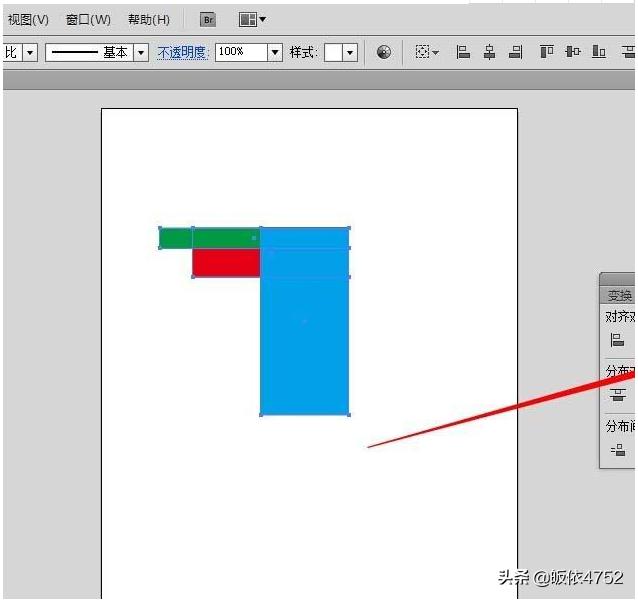The width and height of the screenshot is (638, 600).
Task: Click align left icon in 对齐 panel
Action: [617, 340]
